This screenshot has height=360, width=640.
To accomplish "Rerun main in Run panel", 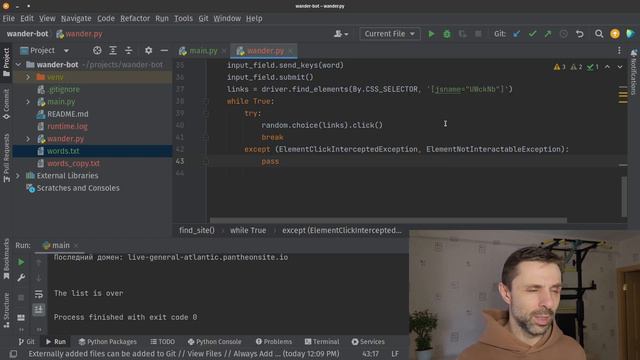I will (x=21, y=262).
